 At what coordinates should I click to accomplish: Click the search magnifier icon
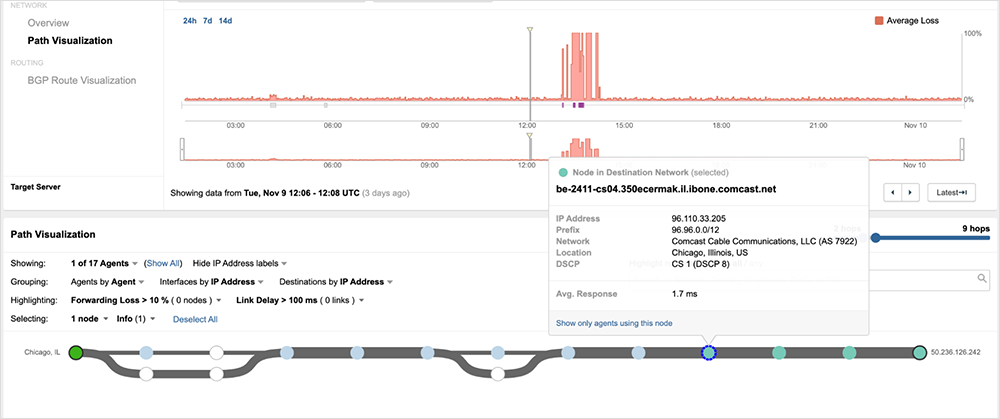point(982,278)
